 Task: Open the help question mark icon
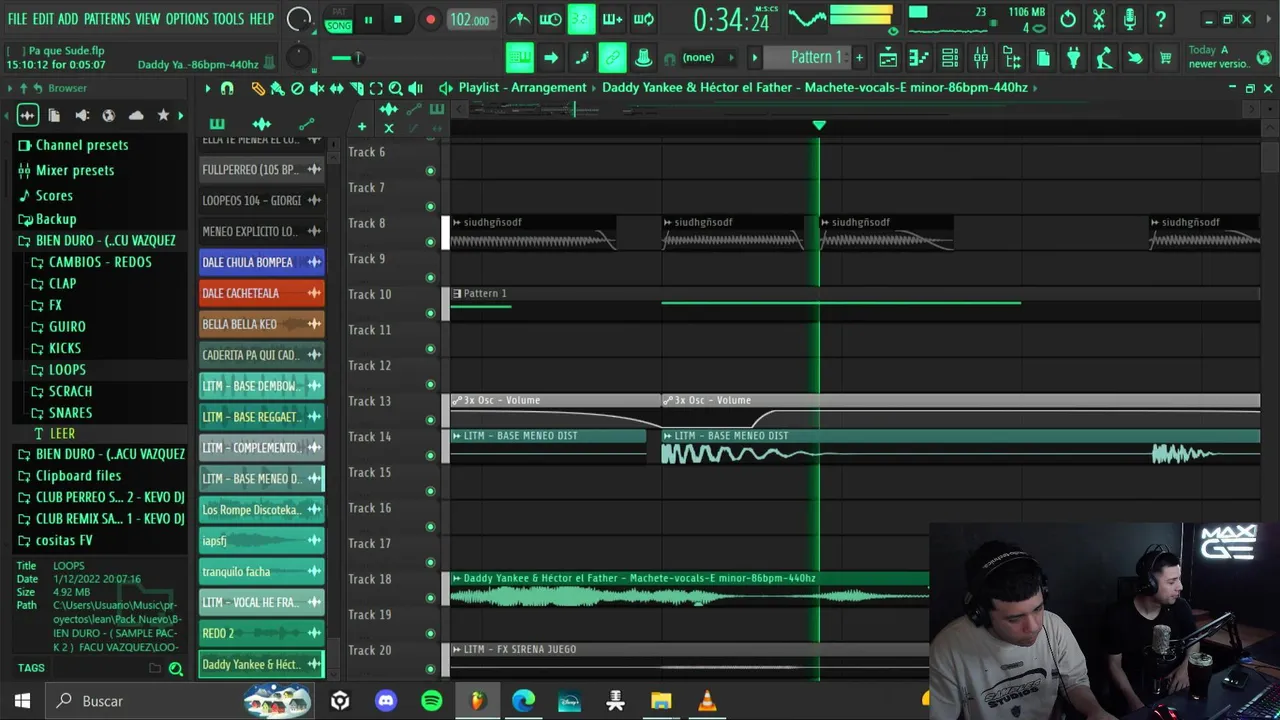coord(1161,19)
